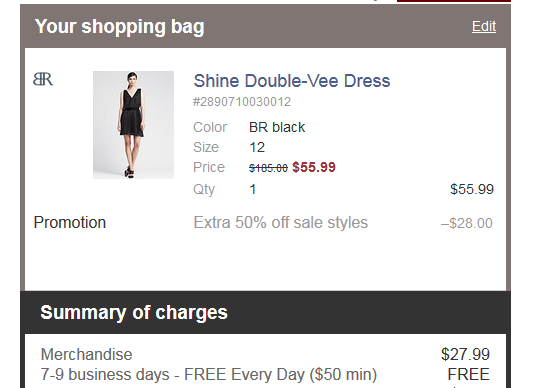Click the item number #2890710030012
The image size is (542, 388).
pos(242,102)
